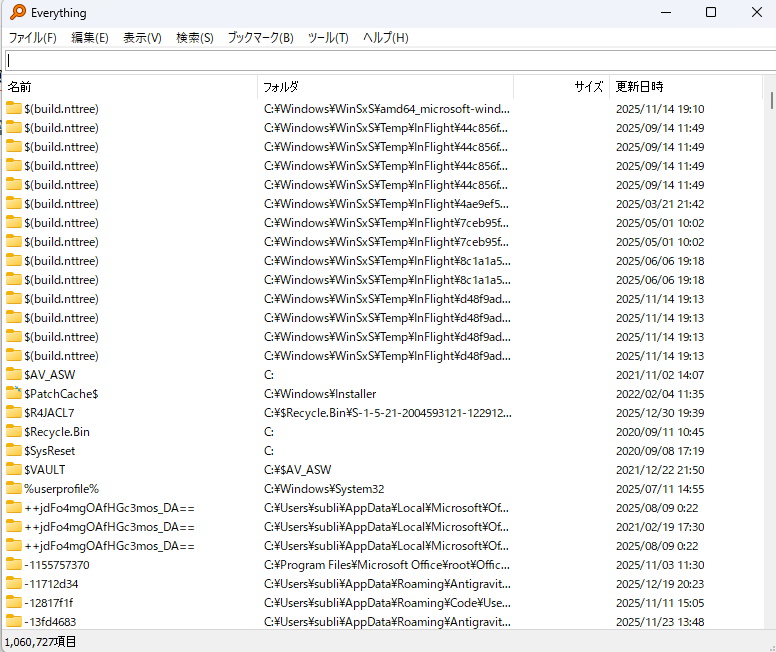776x652 pixels.
Task: Click the $Recycle.Bin folder icon
Action: (14, 431)
